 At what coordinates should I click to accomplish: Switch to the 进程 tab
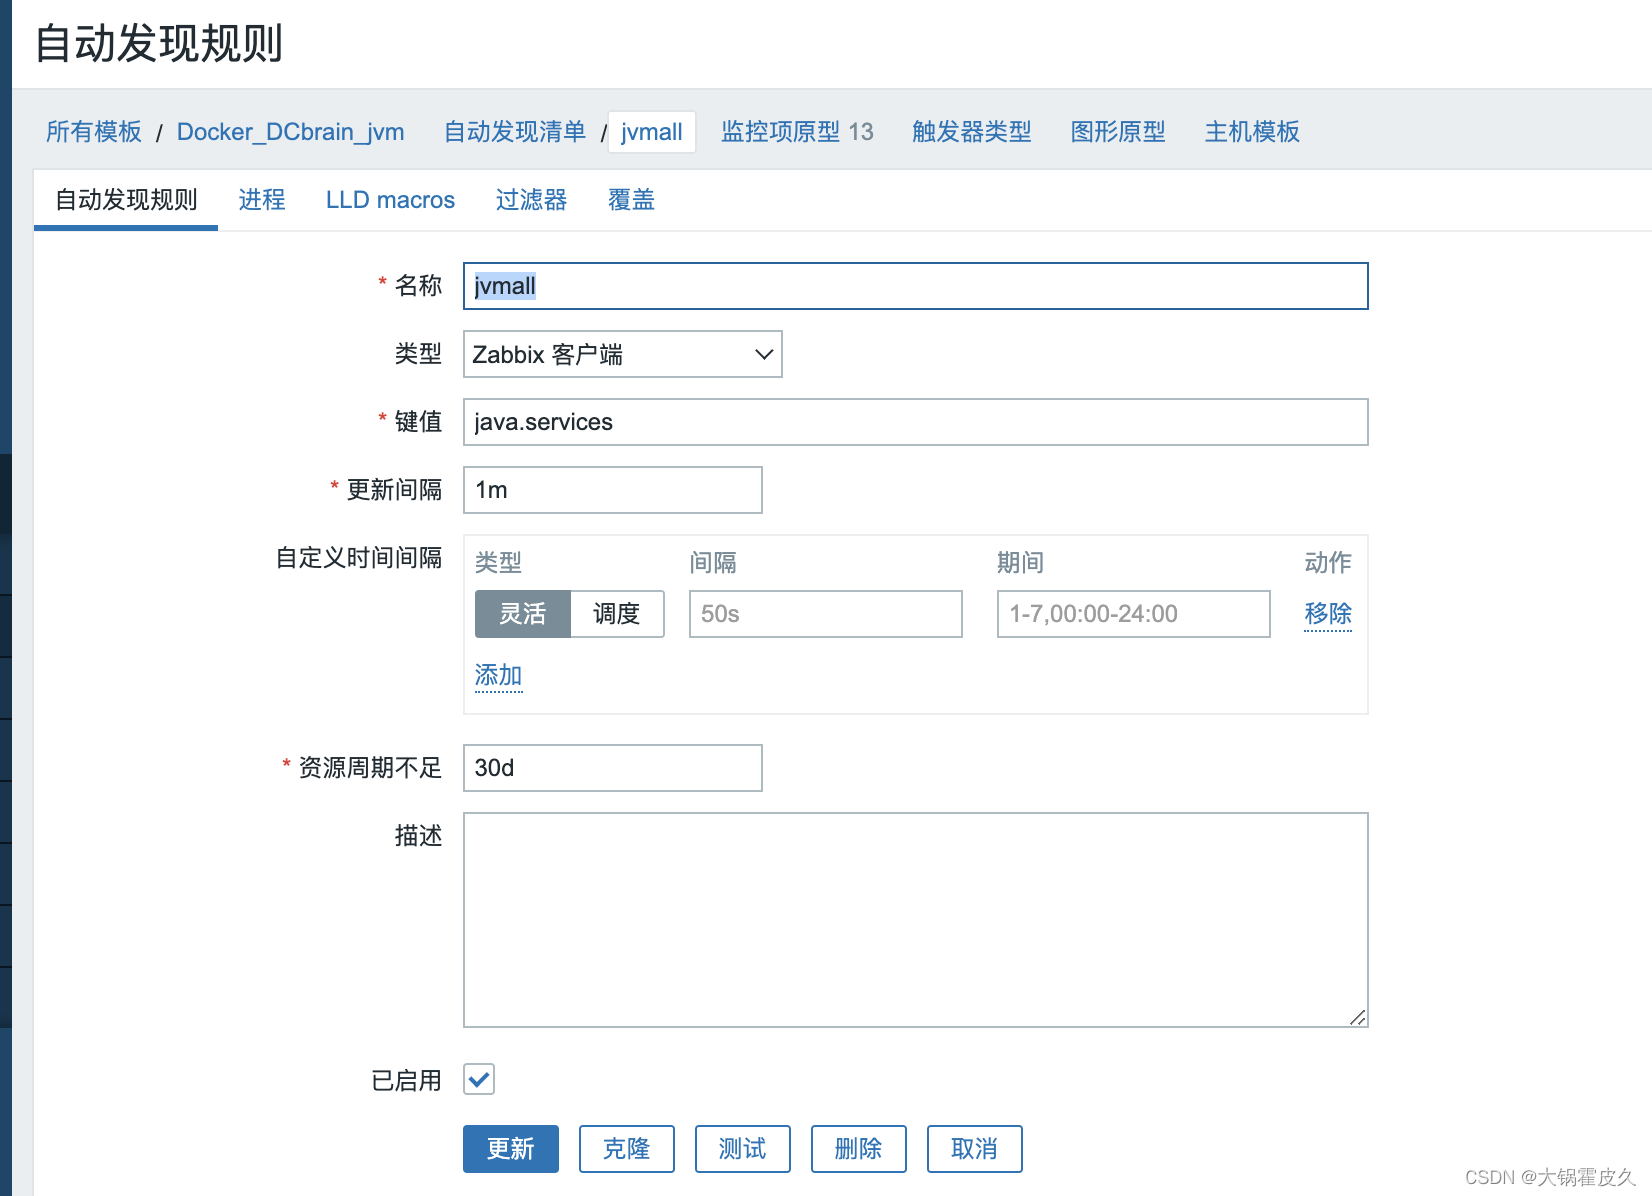pos(262,200)
